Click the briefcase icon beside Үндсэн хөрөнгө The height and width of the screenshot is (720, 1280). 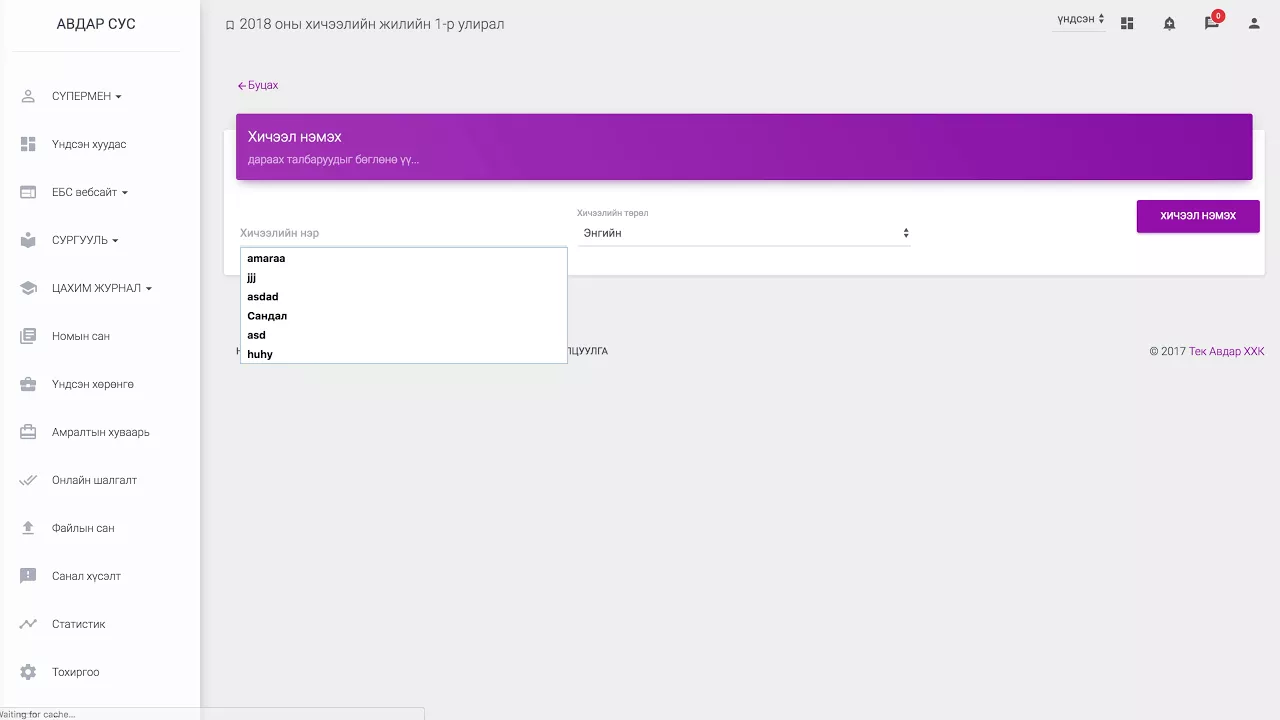tap(28, 384)
